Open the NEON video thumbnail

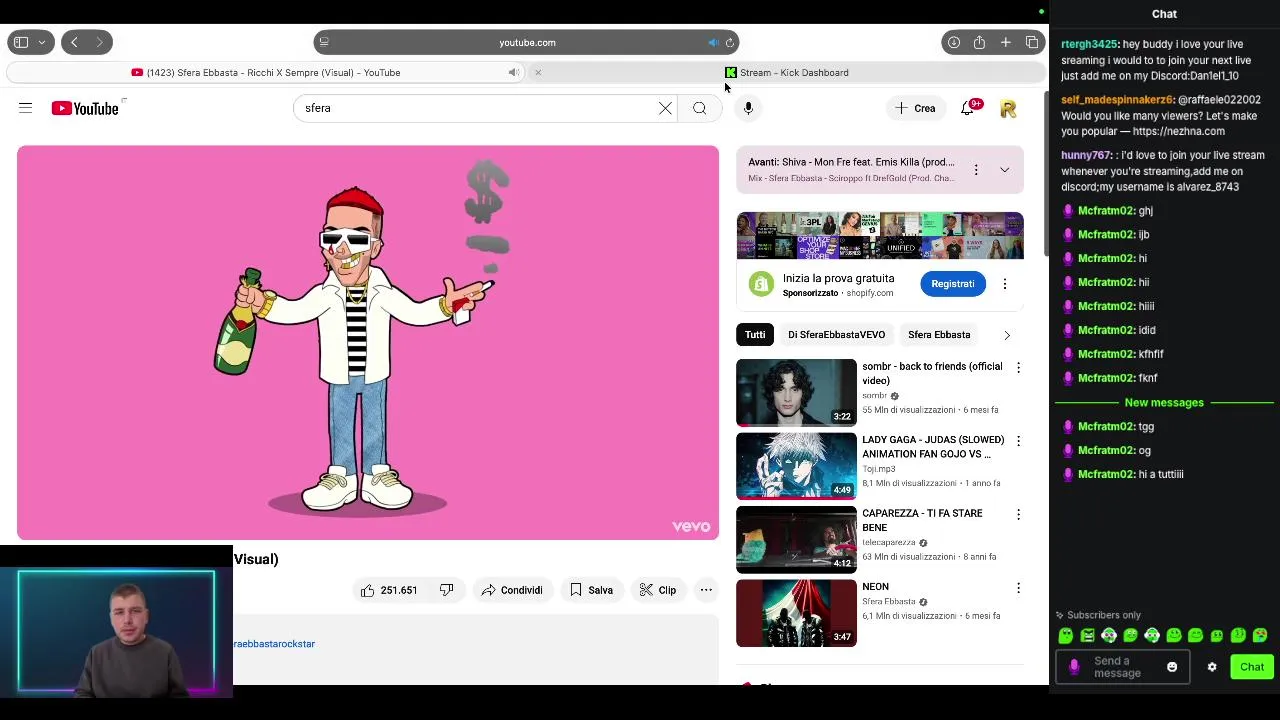click(796, 613)
